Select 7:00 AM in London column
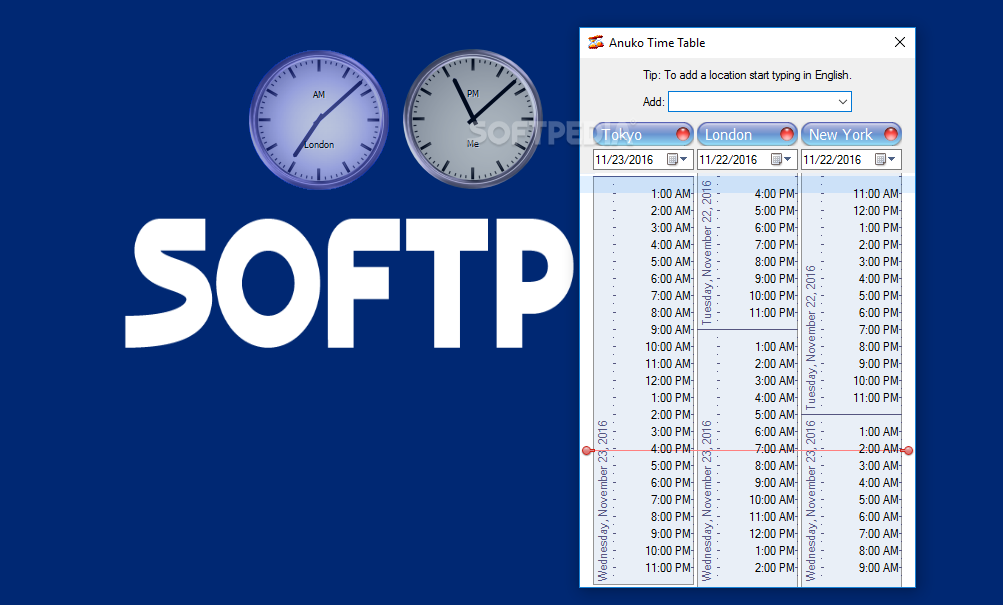 pos(775,449)
